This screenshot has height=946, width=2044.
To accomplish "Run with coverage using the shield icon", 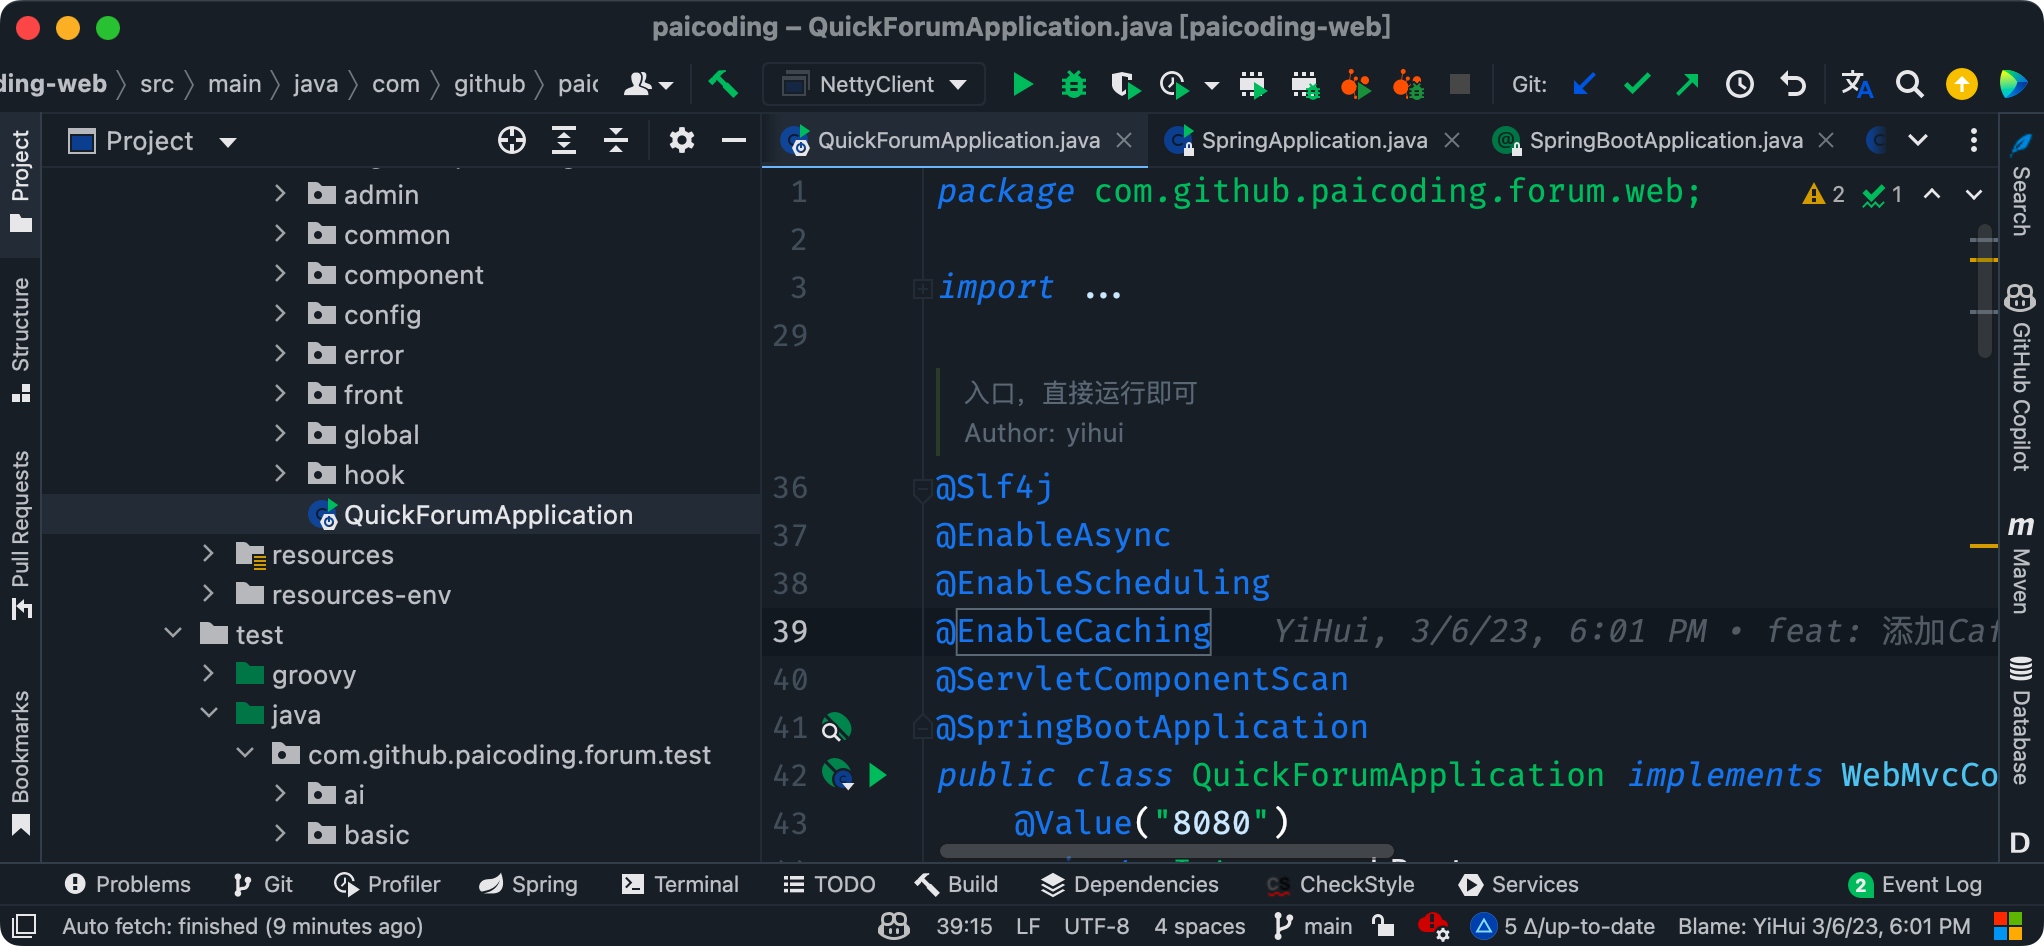I will tap(1125, 84).
